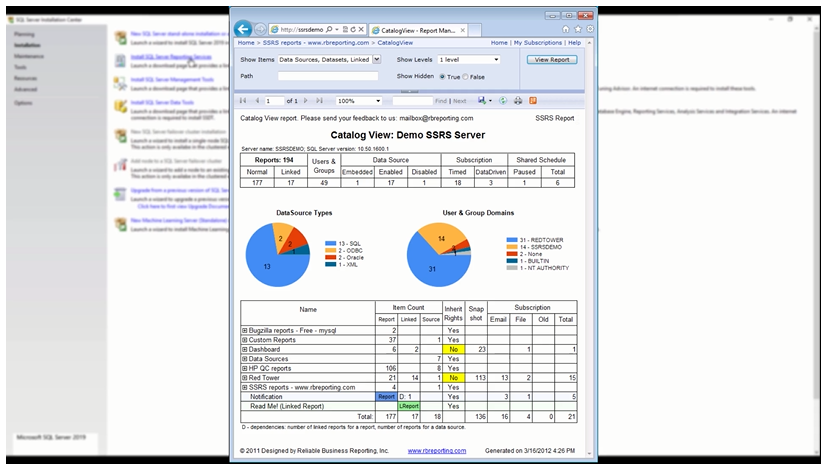The width and height of the screenshot is (826, 469).
Task: Click inside the Path text field
Action: (328, 76)
